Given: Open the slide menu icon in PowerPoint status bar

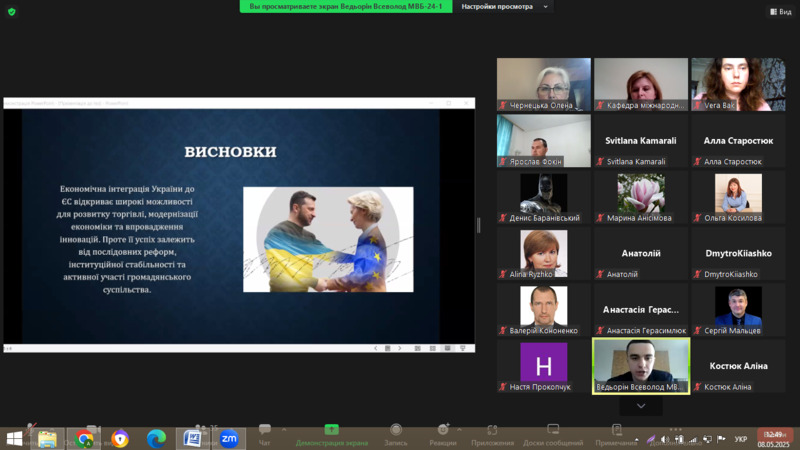Looking at the screenshot, I should pyautogui.click(x=388, y=348).
